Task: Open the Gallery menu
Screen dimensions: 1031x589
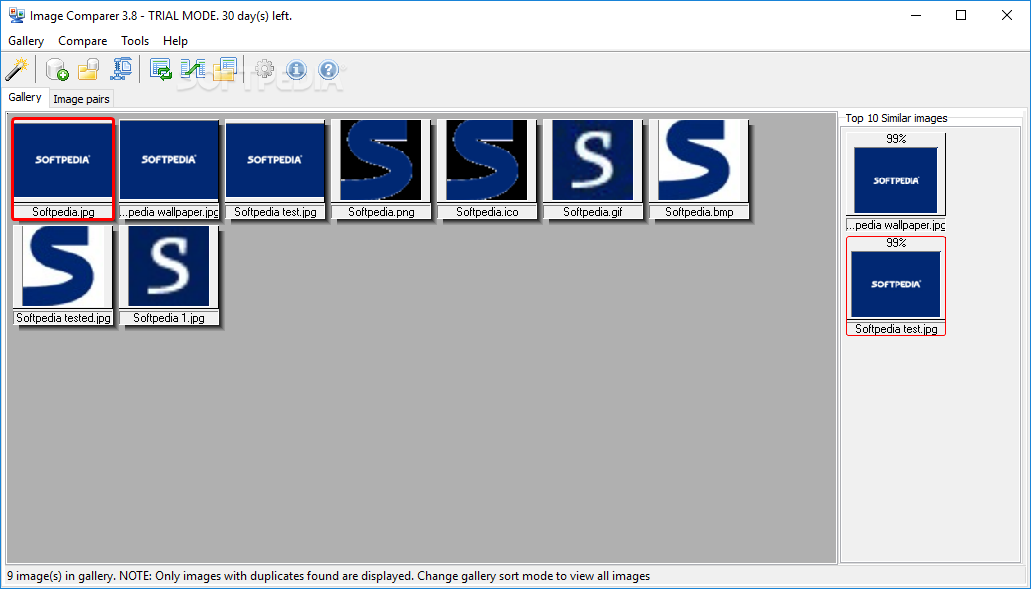Action: (26, 41)
